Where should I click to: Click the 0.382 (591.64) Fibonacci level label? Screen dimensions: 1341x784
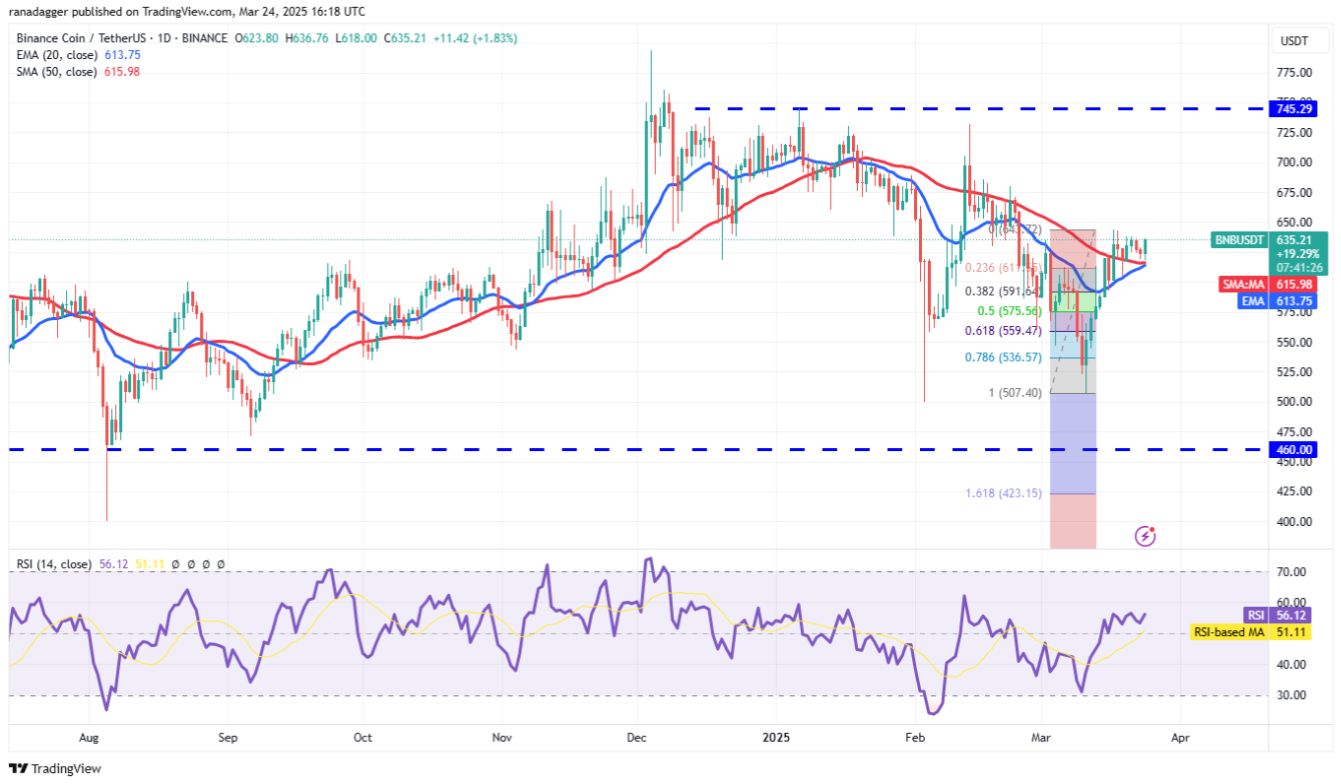point(1002,292)
